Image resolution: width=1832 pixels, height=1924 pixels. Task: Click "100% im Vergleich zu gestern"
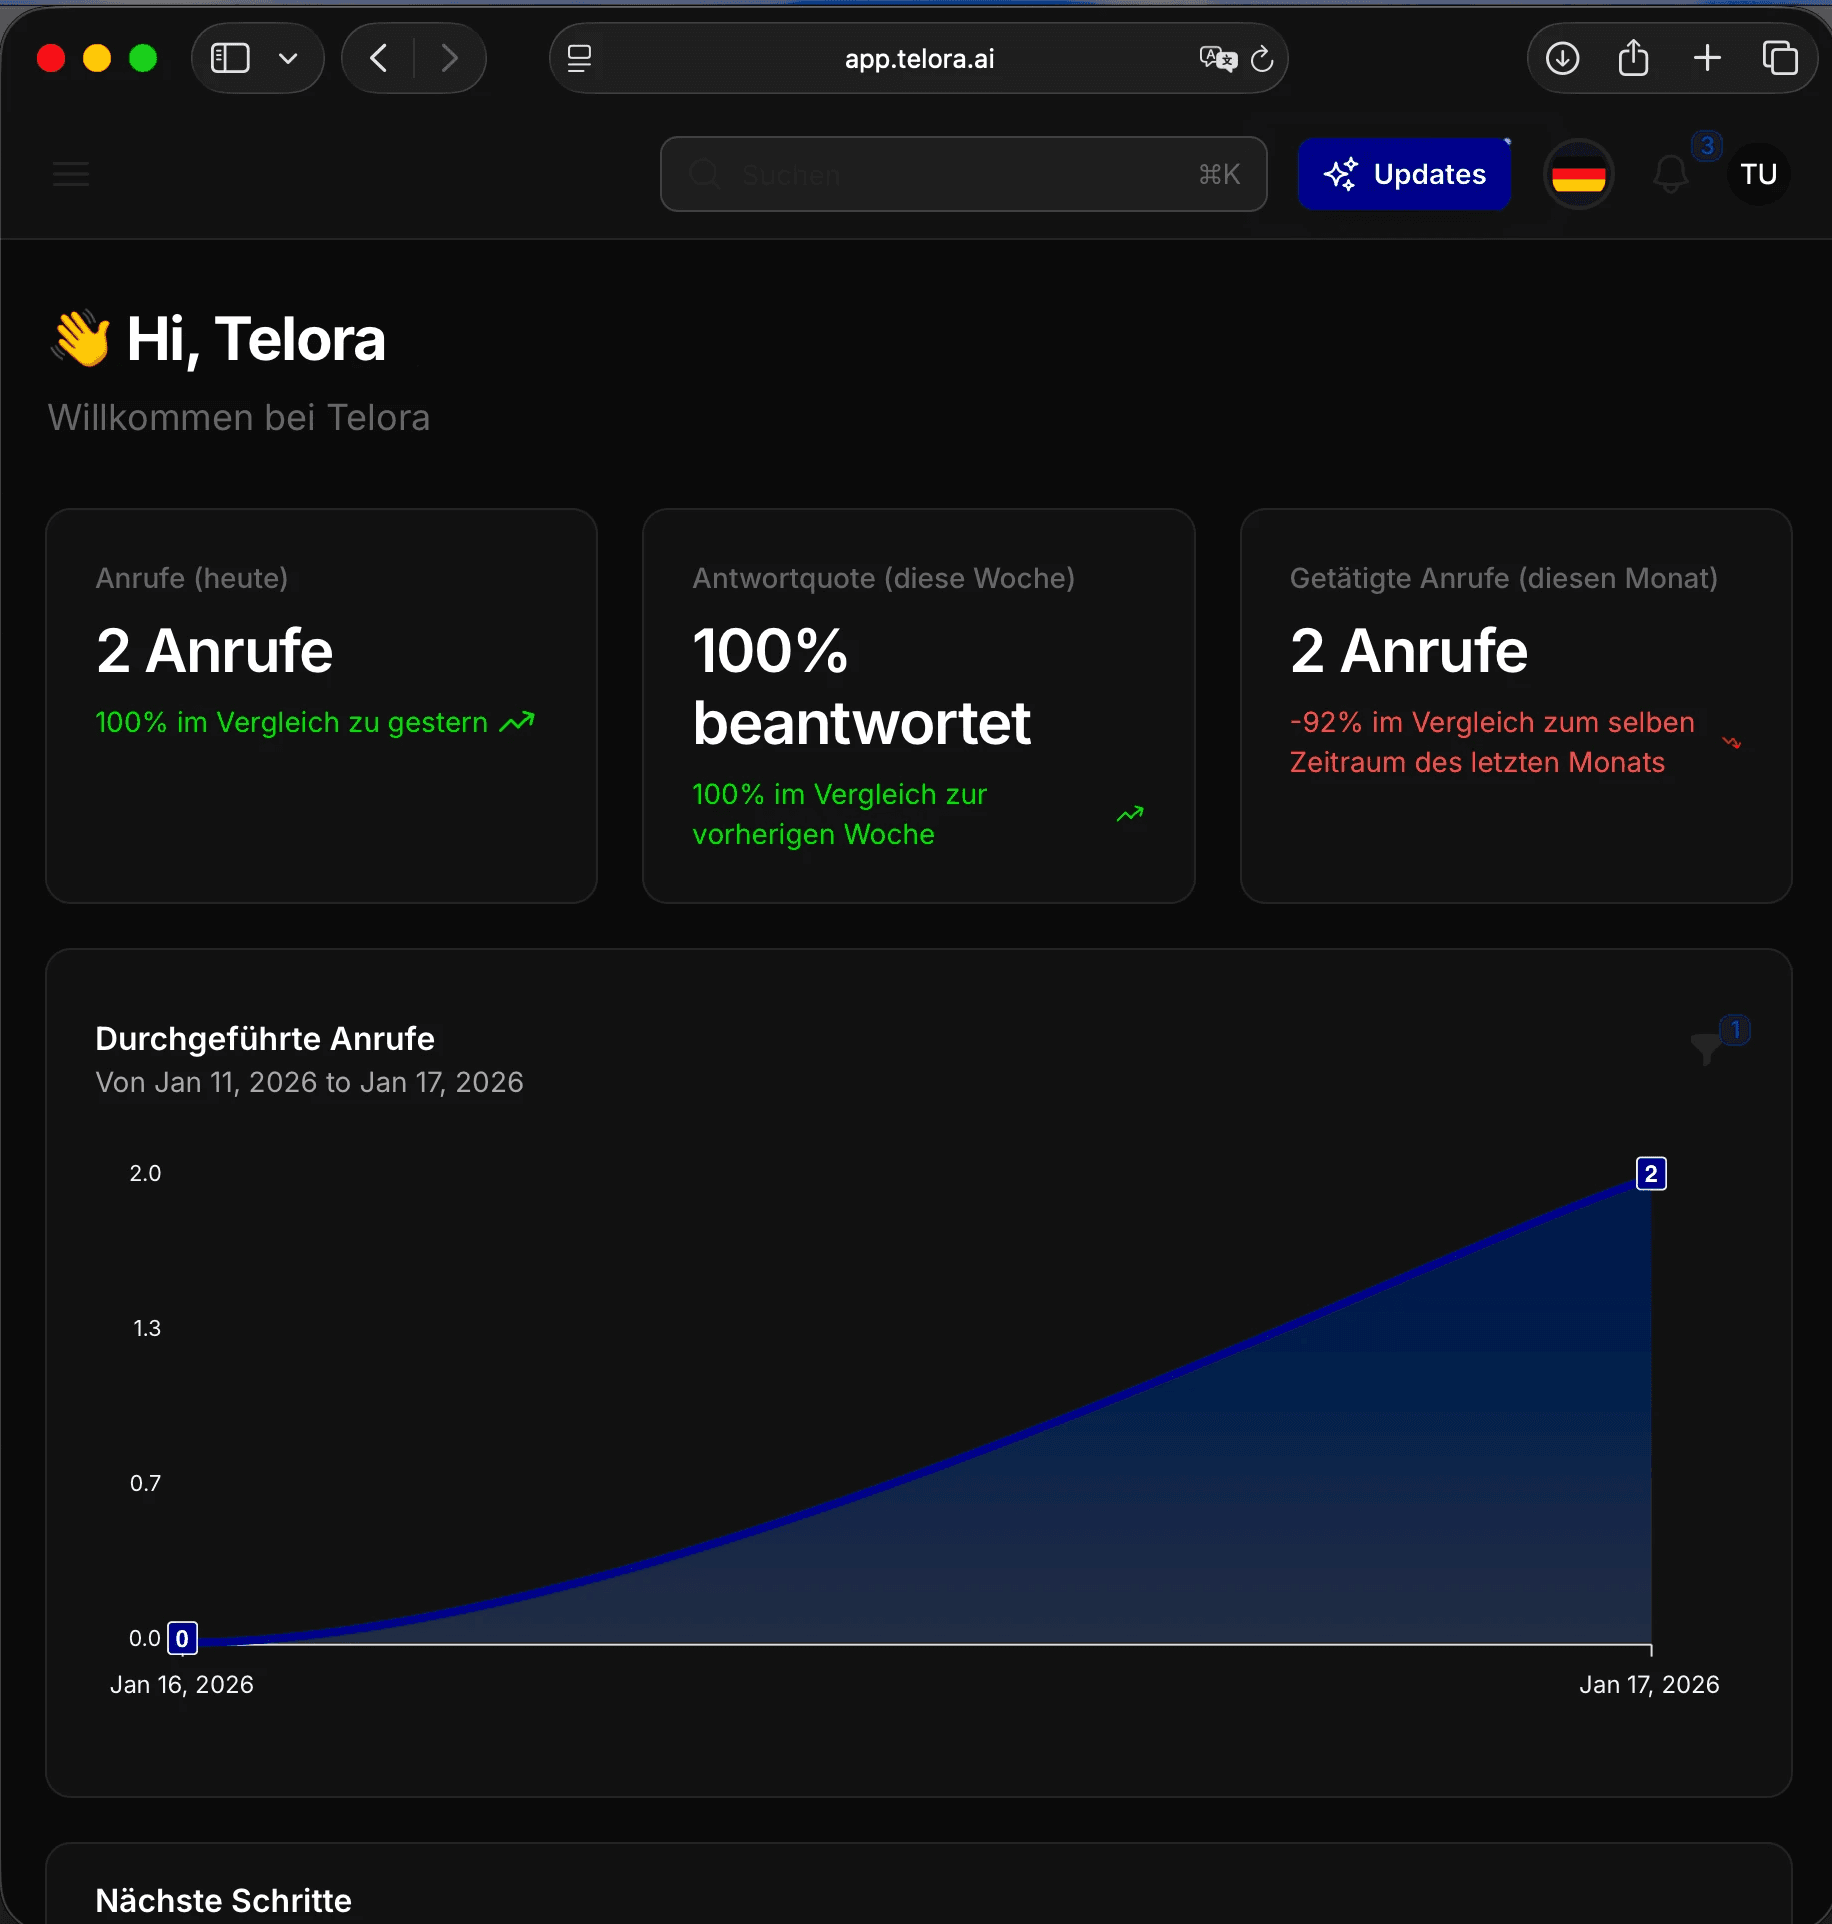[x=292, y=722]
